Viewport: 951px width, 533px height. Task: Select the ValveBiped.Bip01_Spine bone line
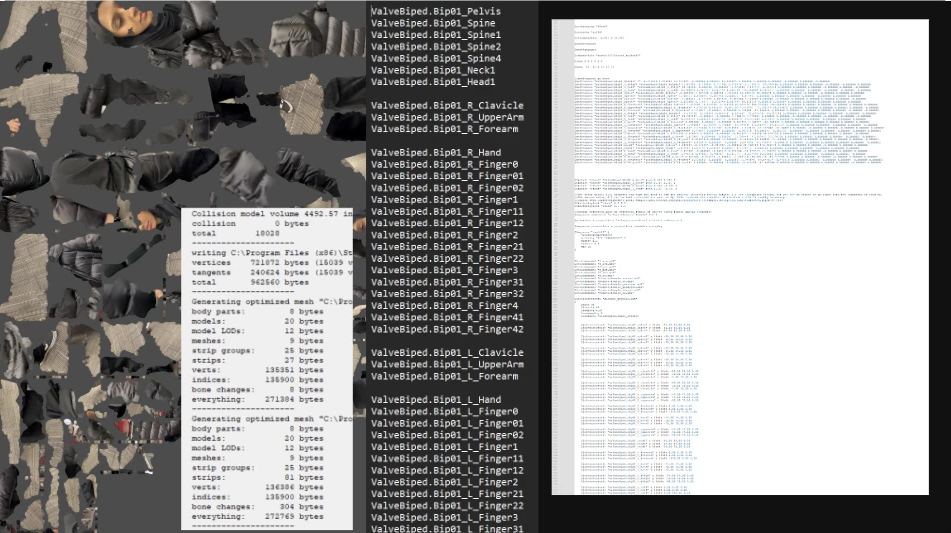point(433,23)
